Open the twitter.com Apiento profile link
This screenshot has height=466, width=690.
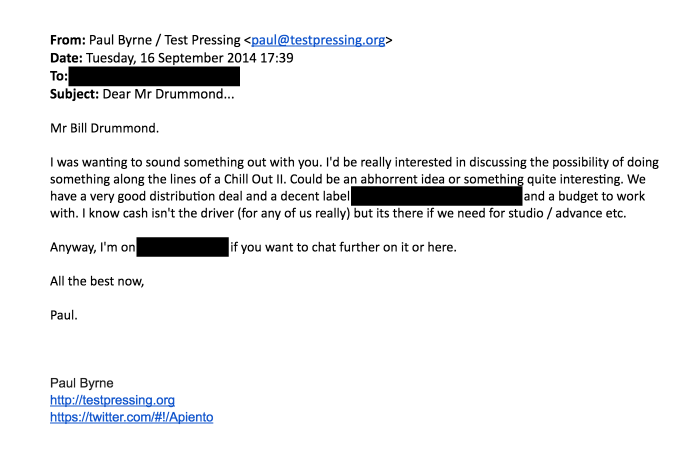coord(132,417)
